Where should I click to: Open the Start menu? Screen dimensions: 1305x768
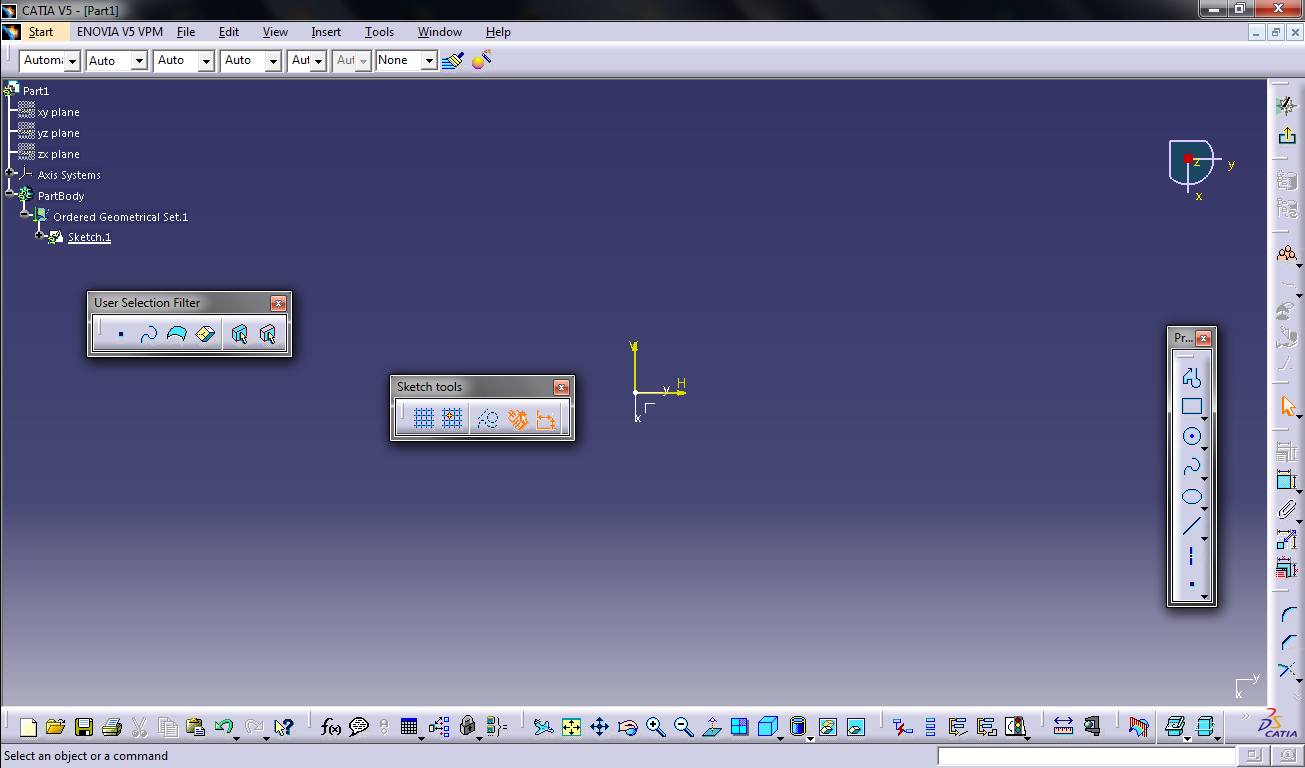click(41, 32)
